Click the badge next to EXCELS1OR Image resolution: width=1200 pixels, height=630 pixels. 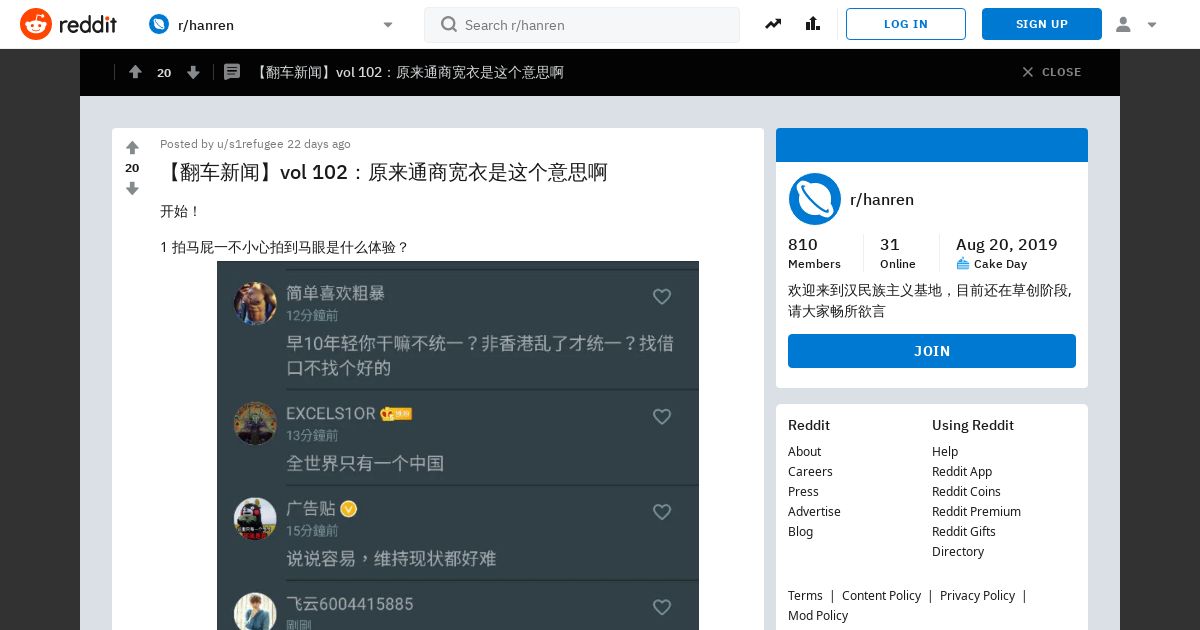[x=396, y=414]
